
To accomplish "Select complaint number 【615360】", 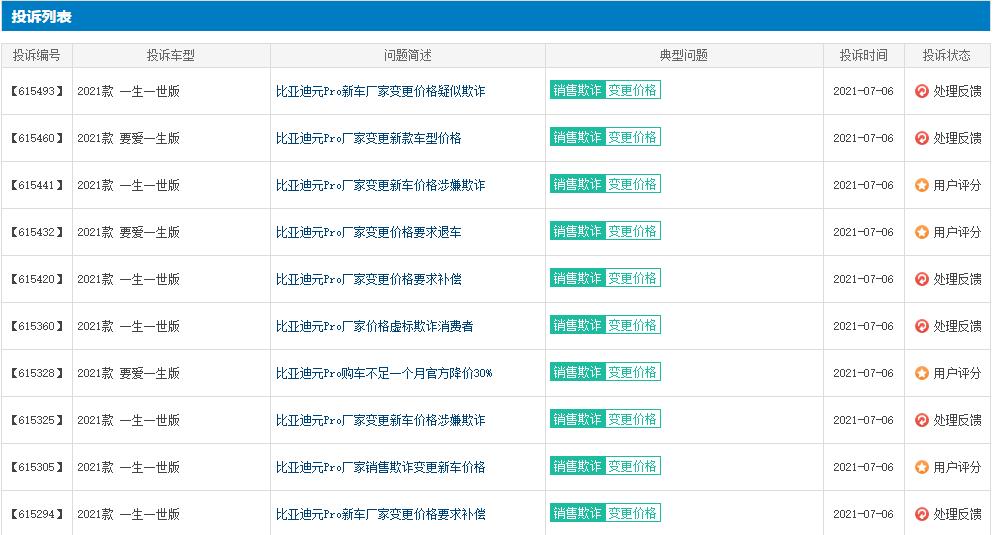I will point(37,326).
